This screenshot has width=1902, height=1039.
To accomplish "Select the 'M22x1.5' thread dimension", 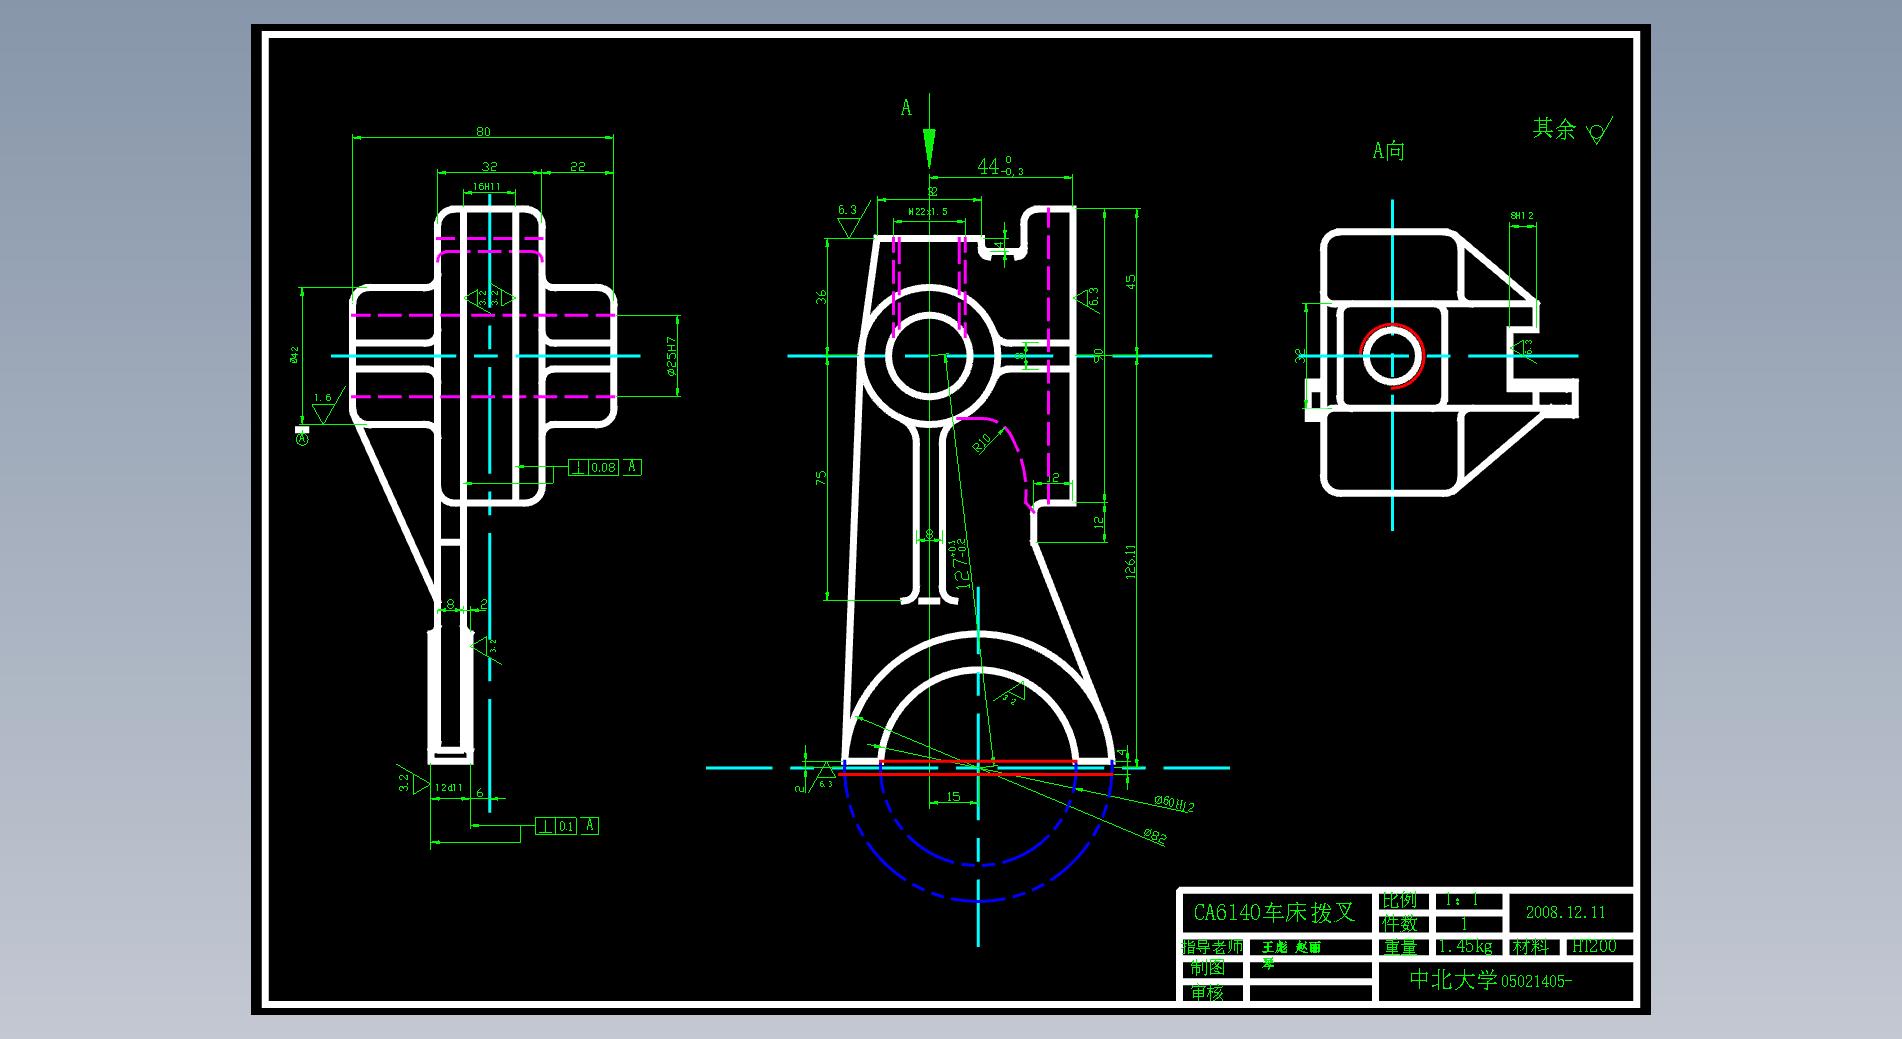I will [927, 212].
